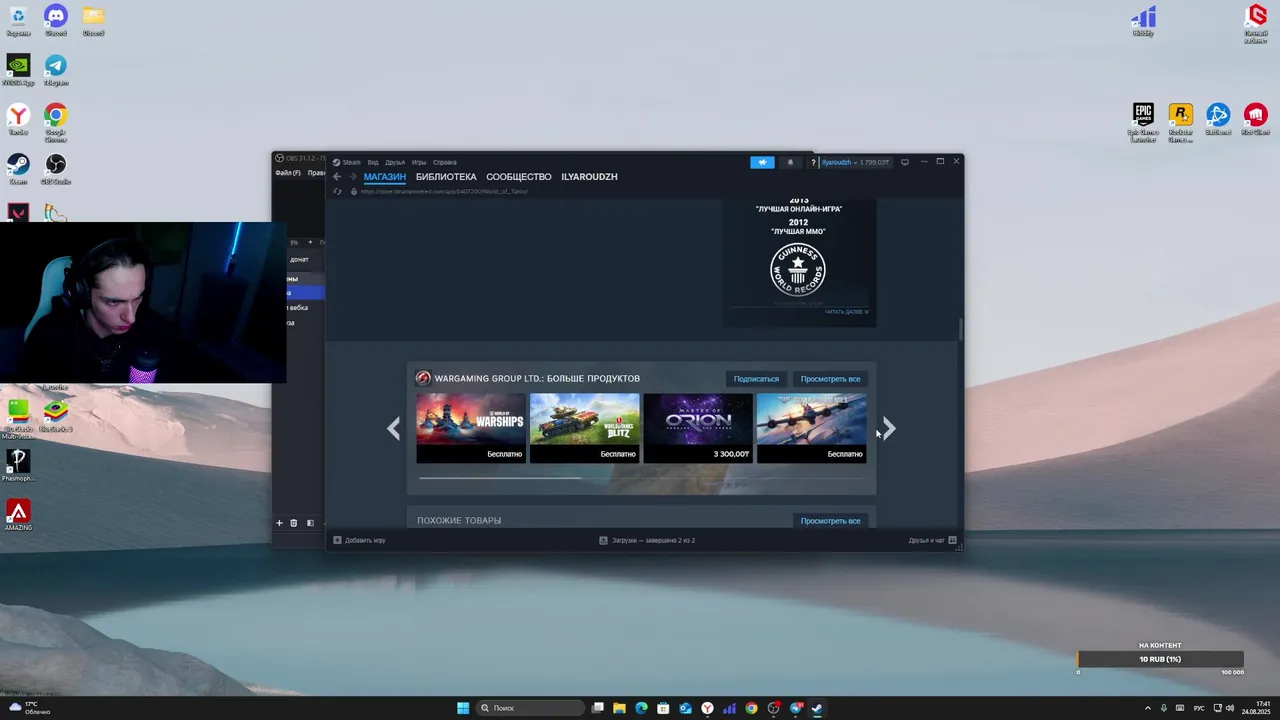
Task: Go forward with Steam's forward arrow
Action: click(x=352, y=177)
